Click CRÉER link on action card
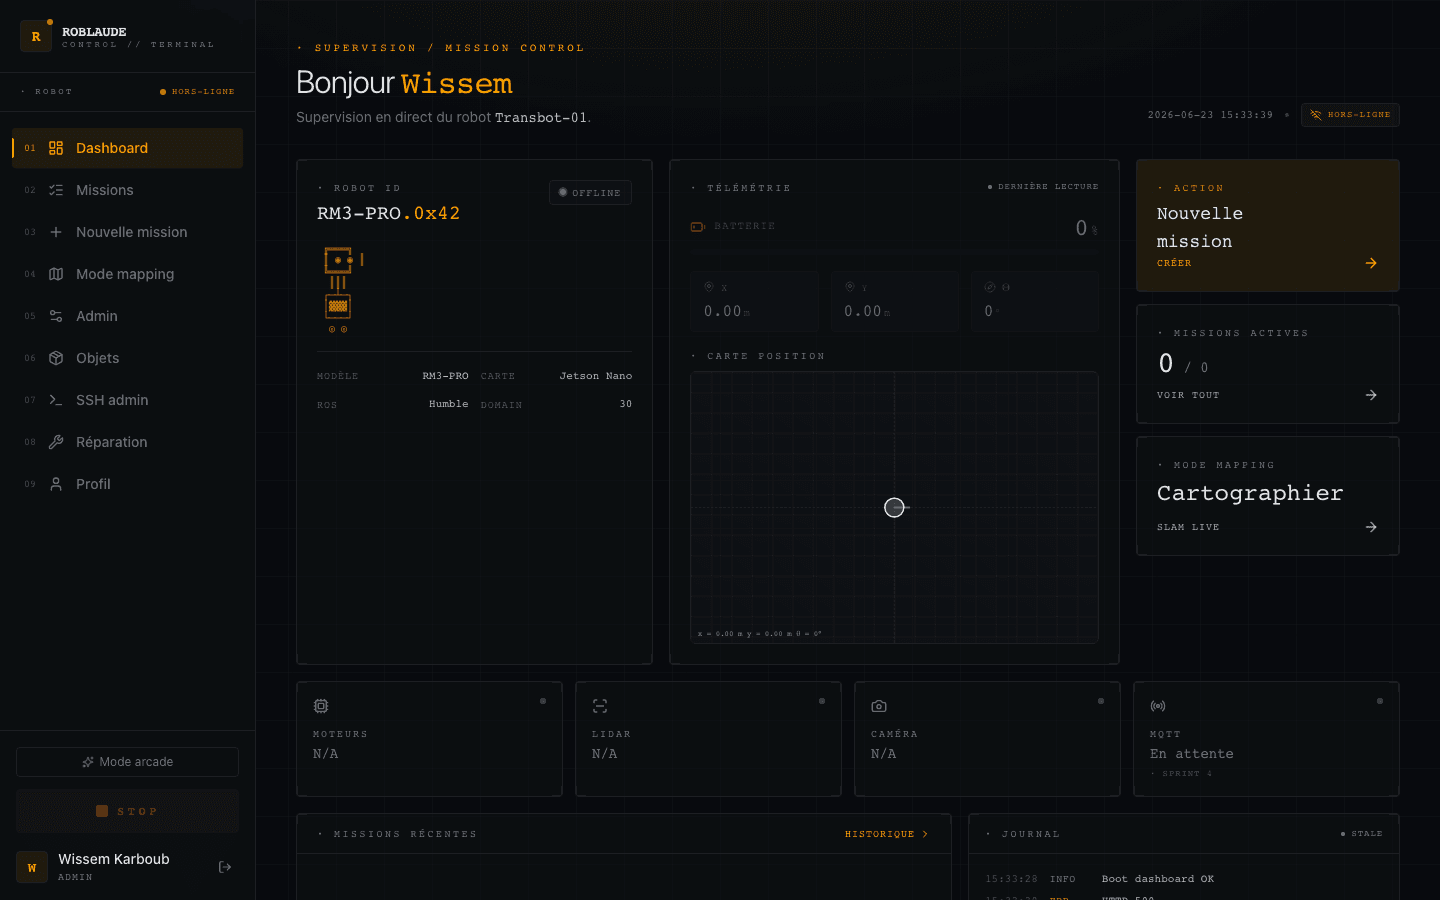Screen dimensions: 1440x900 tap(1174, 263)
